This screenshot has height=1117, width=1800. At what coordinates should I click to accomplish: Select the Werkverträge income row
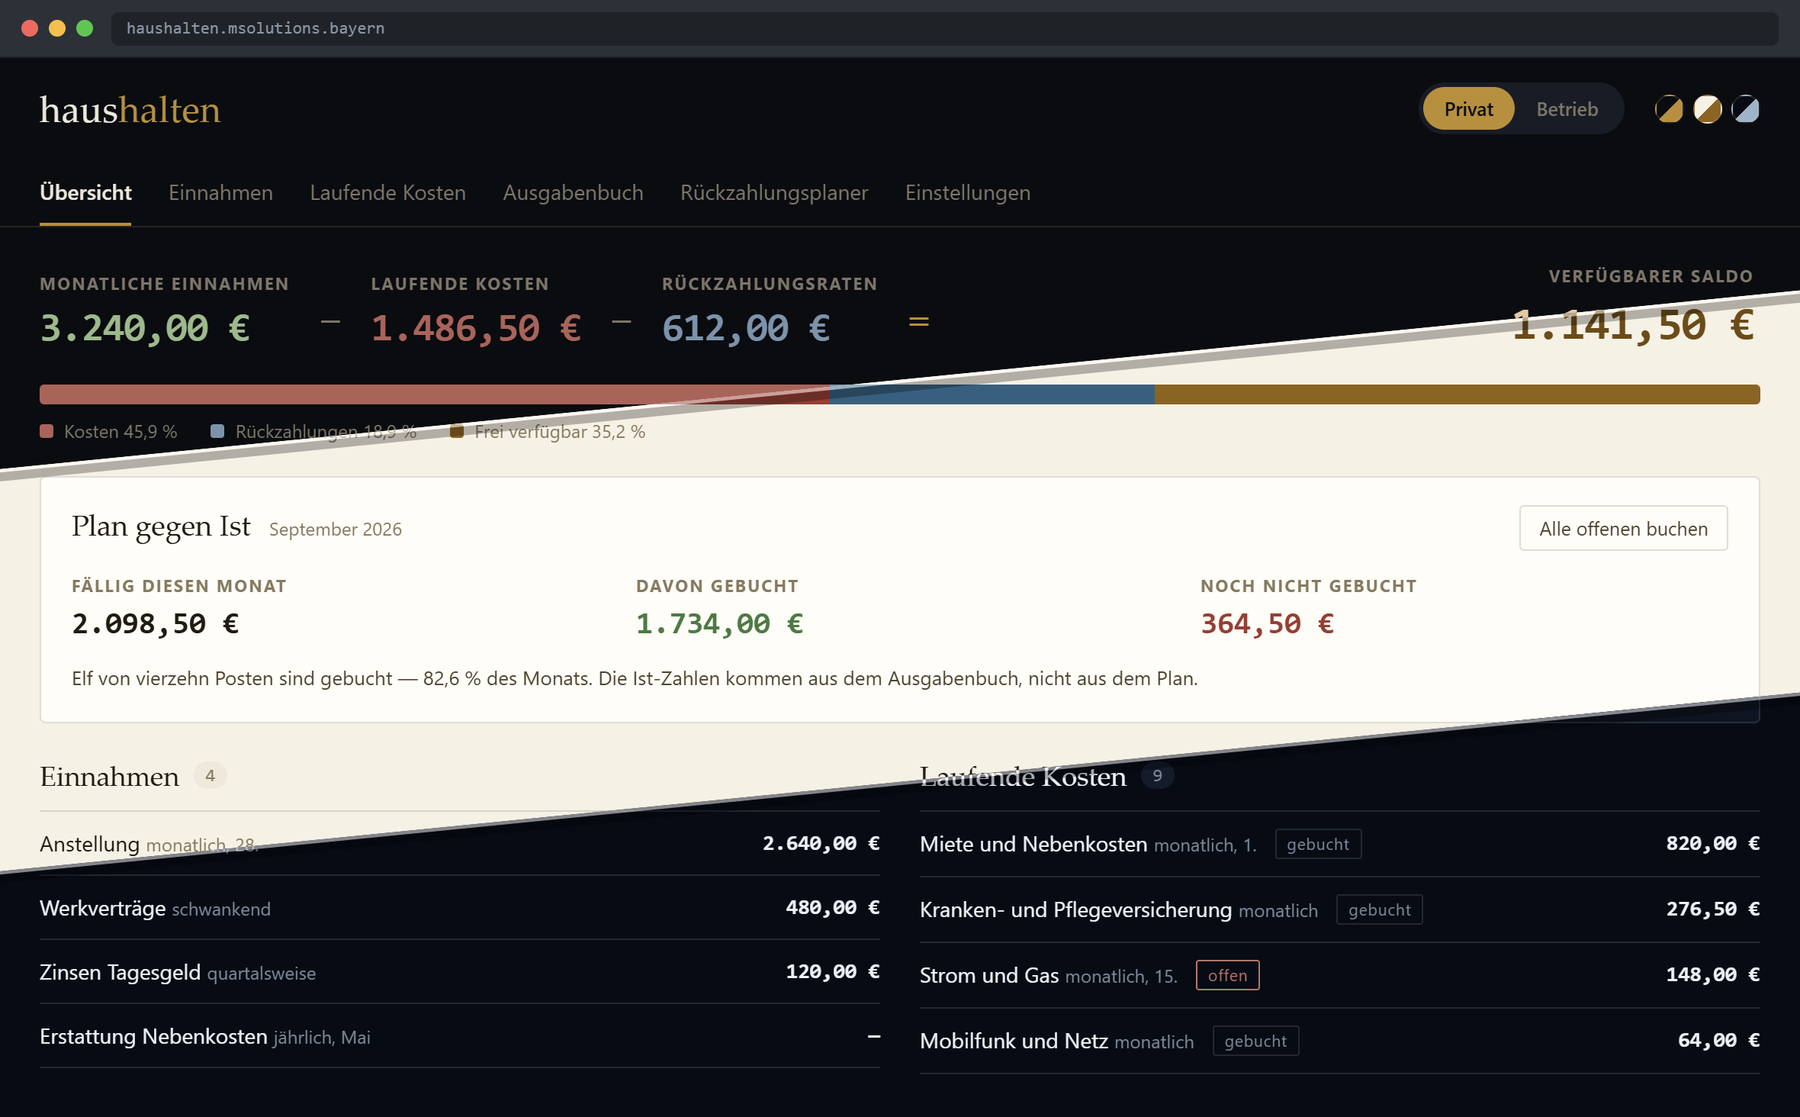tap(460, 908)
